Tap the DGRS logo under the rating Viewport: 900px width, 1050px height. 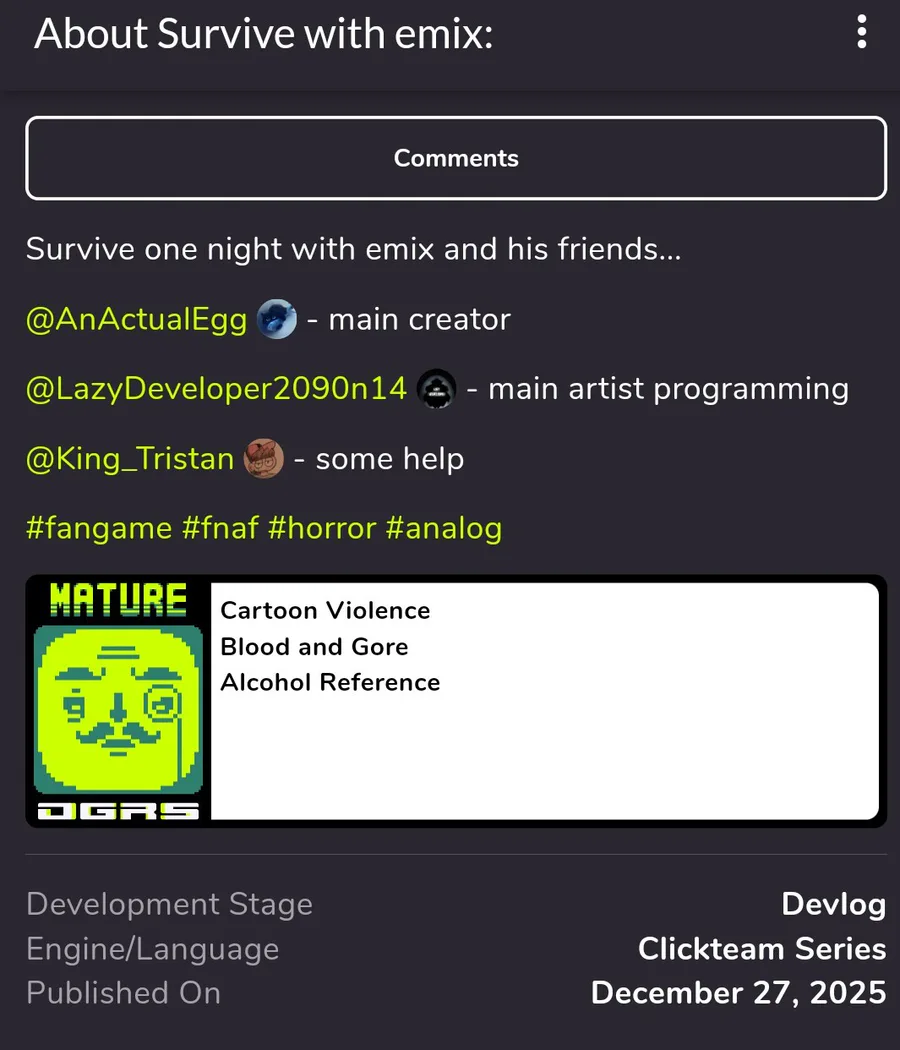pos(118,811)
